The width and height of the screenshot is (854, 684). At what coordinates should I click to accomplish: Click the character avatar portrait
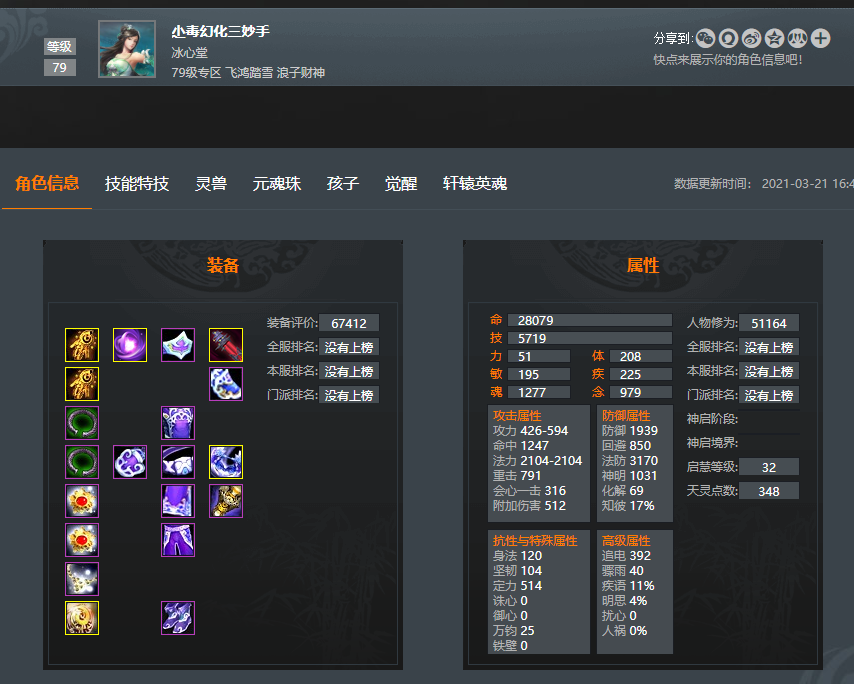(x=127, y=49)
